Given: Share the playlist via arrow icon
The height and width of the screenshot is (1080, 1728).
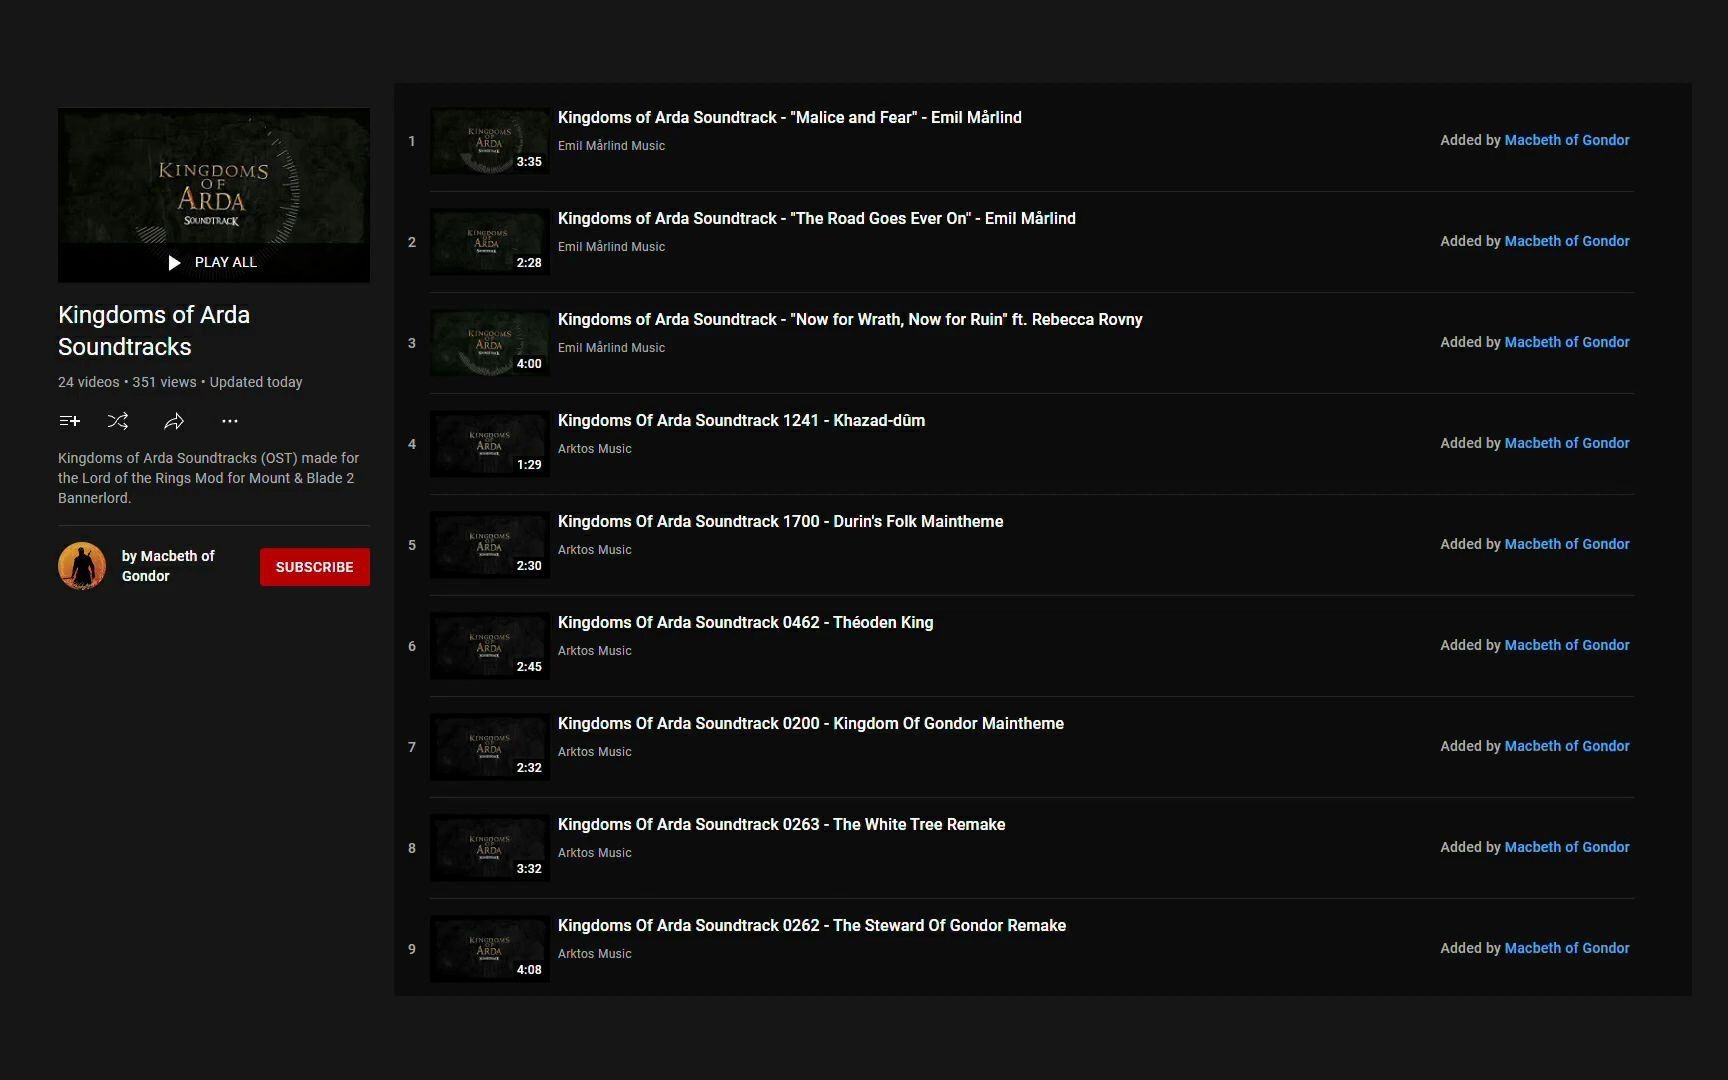Looking at the screenshot, I should [174, 421].
